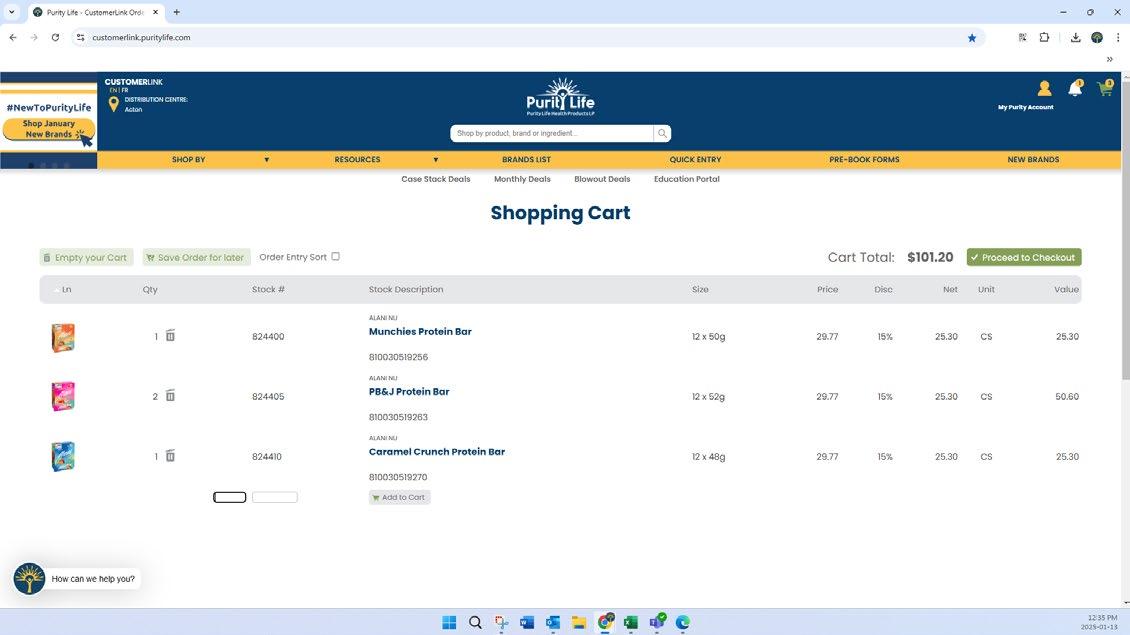The width and height of the screenshot is (1130, 635).
Task: Delete the Caramel Crunch Protein Bar line
Action: pos(170,456)
